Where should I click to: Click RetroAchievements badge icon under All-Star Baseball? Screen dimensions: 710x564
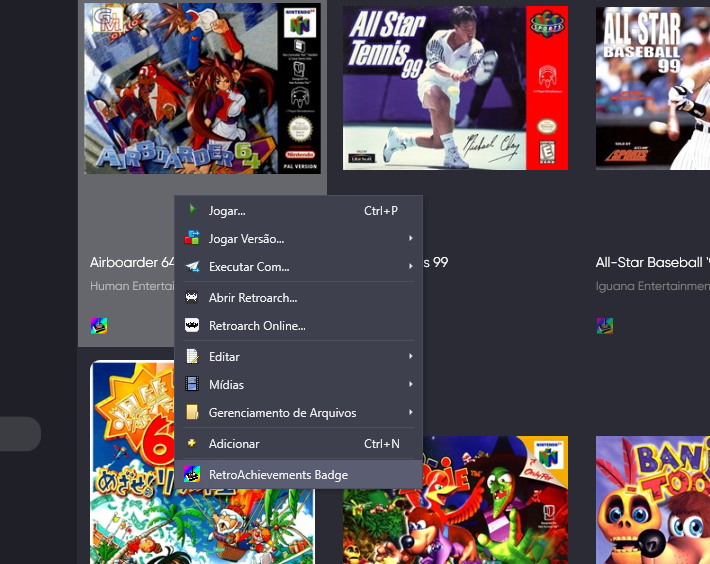(605, 325)
